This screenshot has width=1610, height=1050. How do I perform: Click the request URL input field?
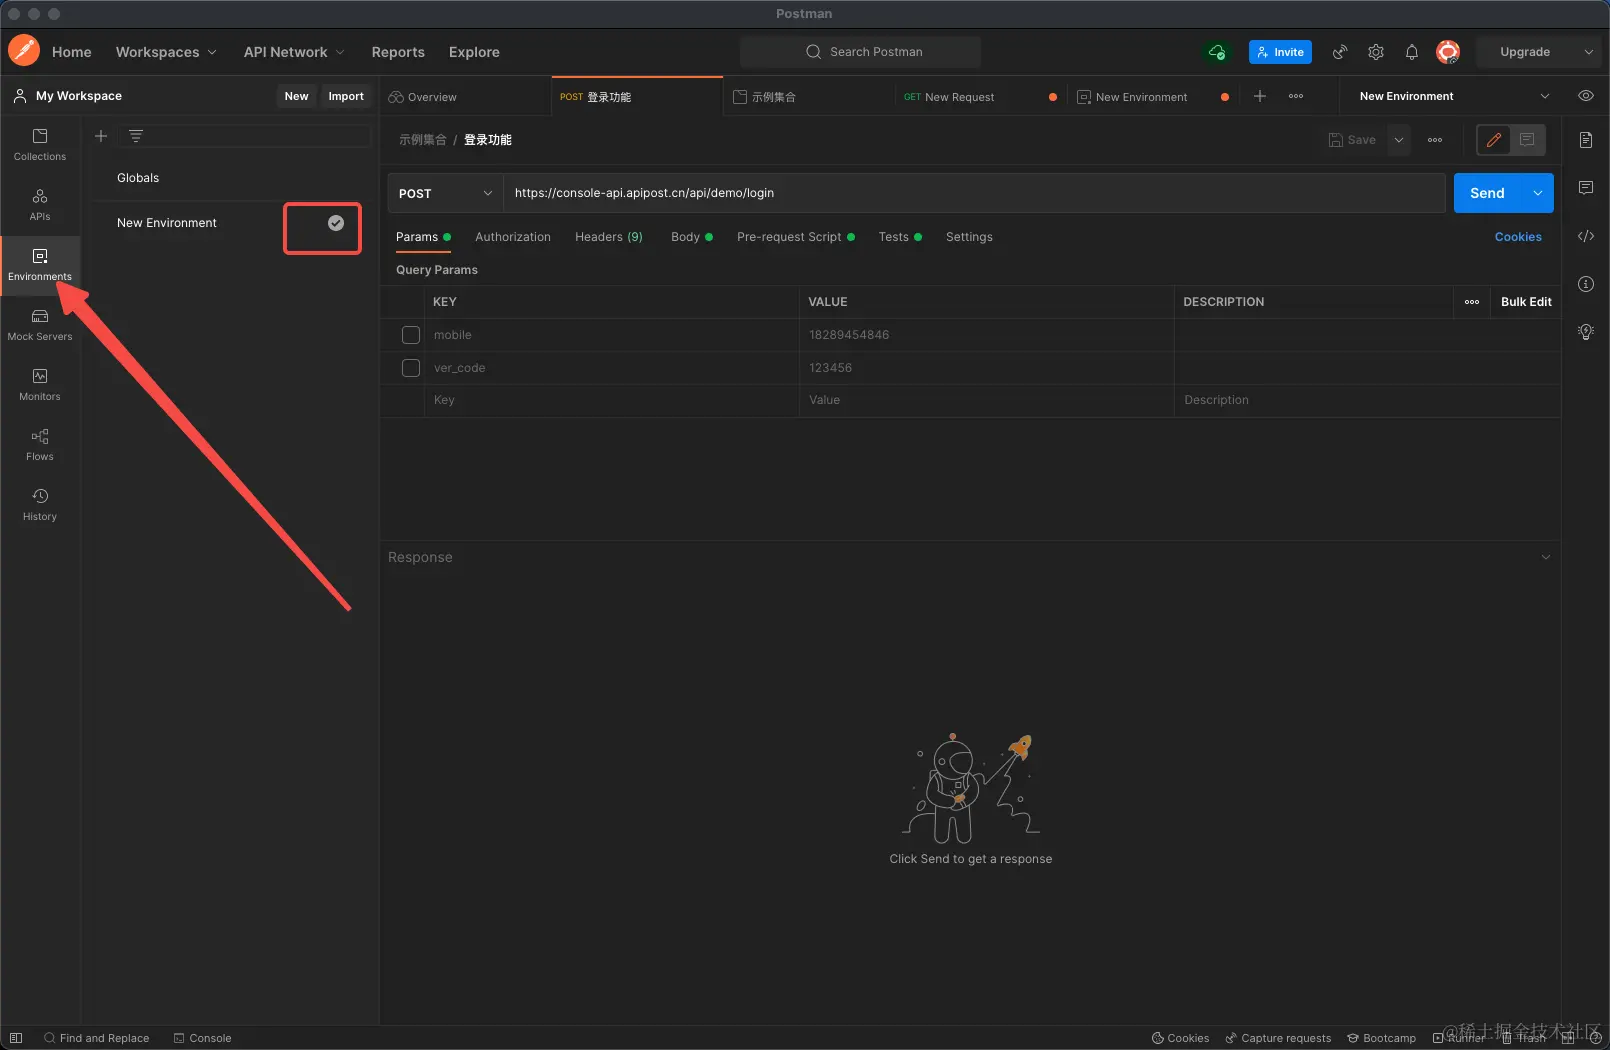(974, 193)
